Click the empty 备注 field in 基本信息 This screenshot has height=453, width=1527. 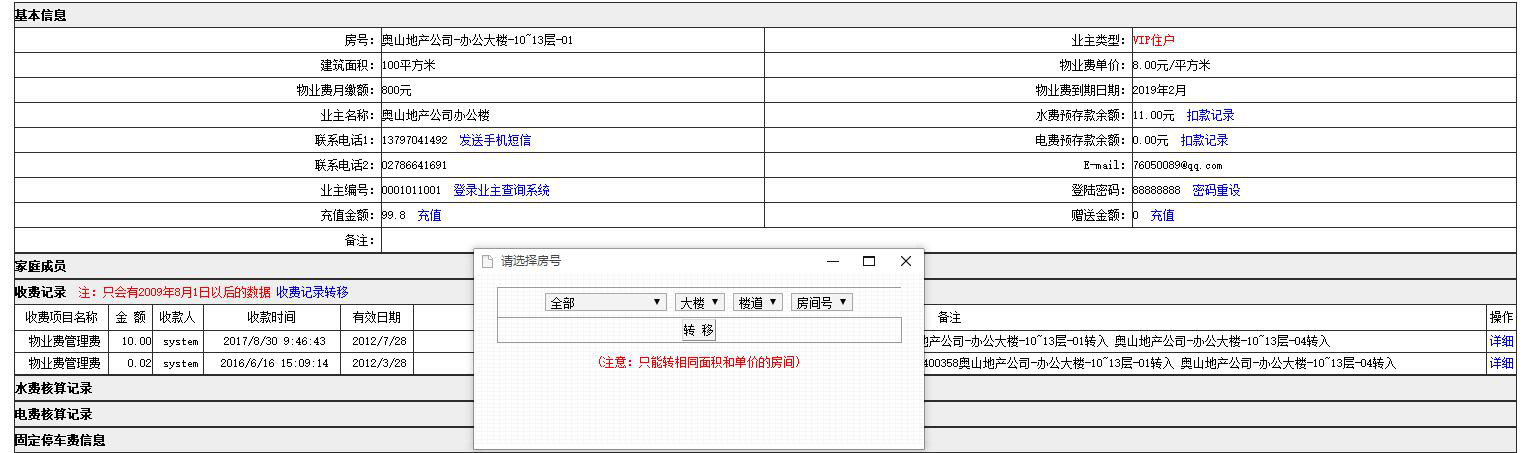[948, 240]
